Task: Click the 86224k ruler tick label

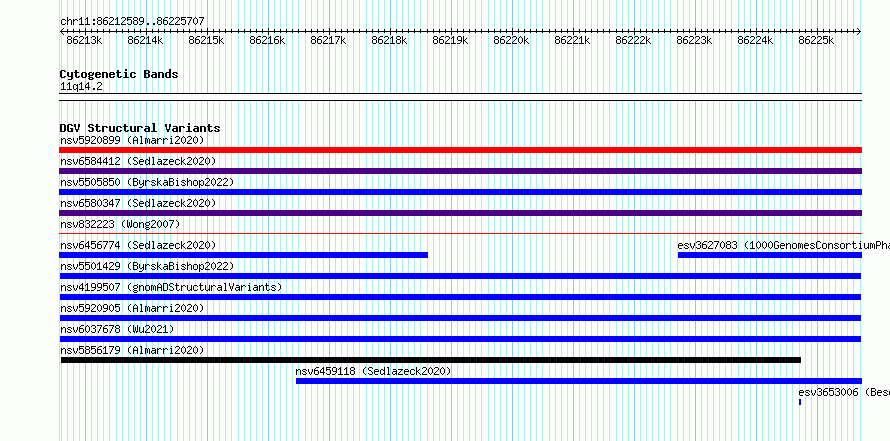Action: coord(755,40)
